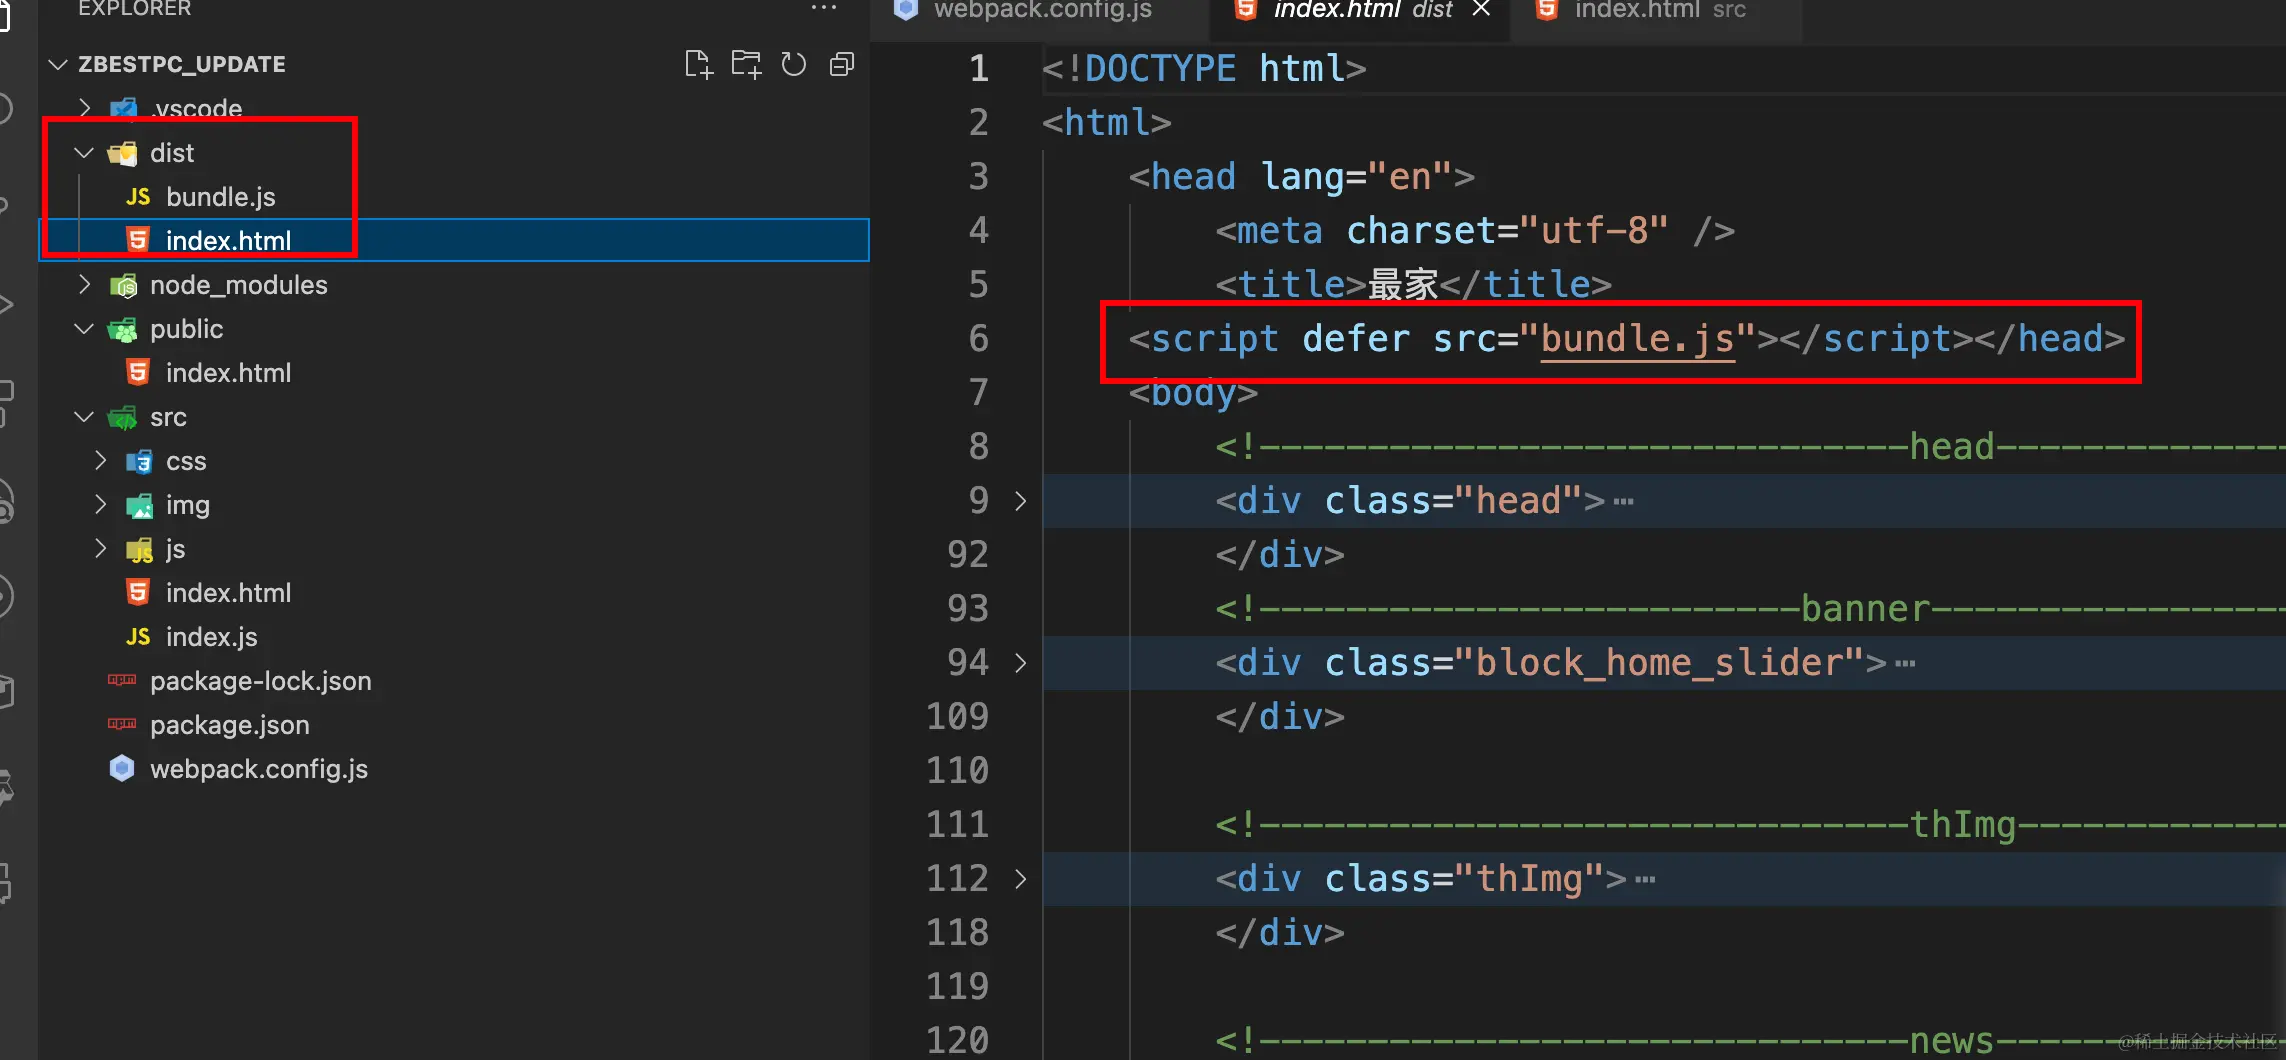
Task: Click the meta charset text on line 4
Action: point(1475,231)
